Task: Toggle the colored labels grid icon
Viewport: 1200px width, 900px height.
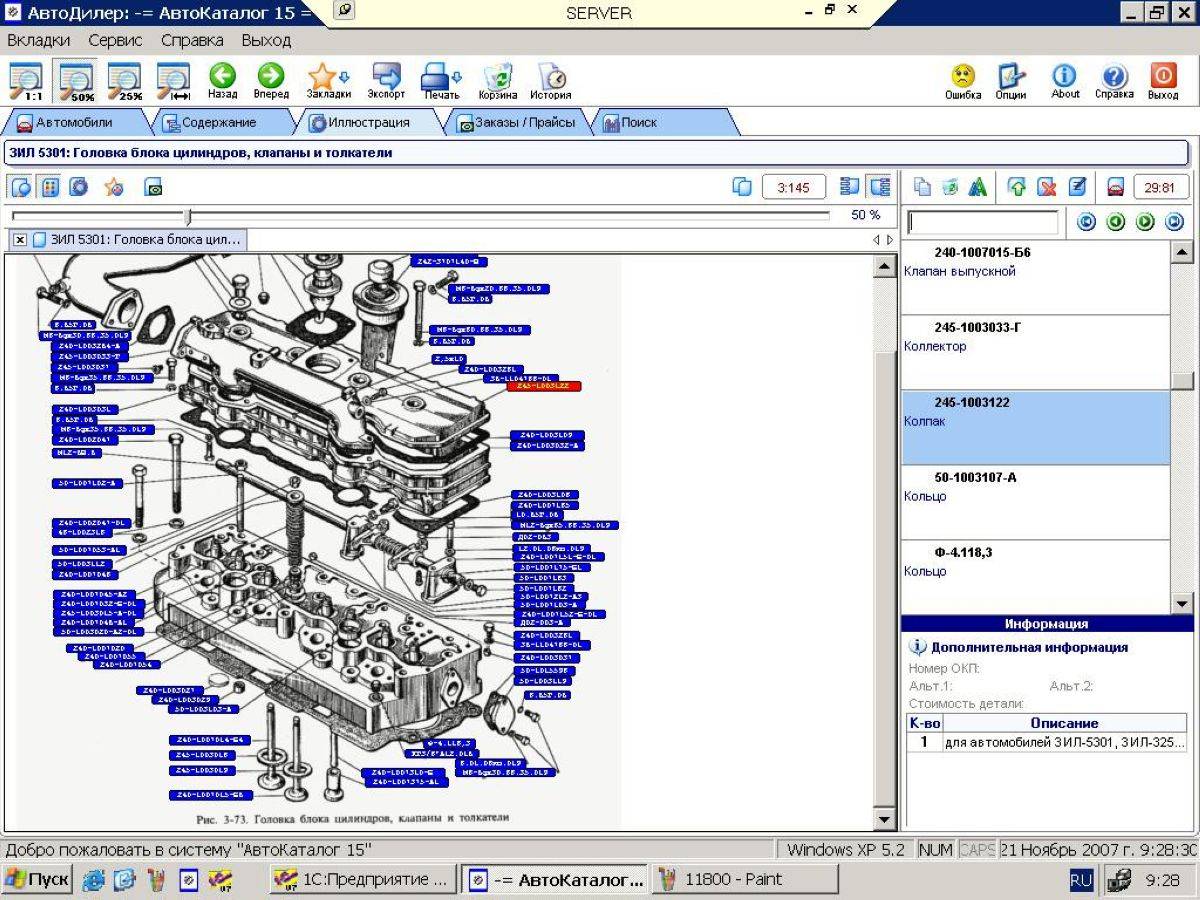Action: coord(50,187)
